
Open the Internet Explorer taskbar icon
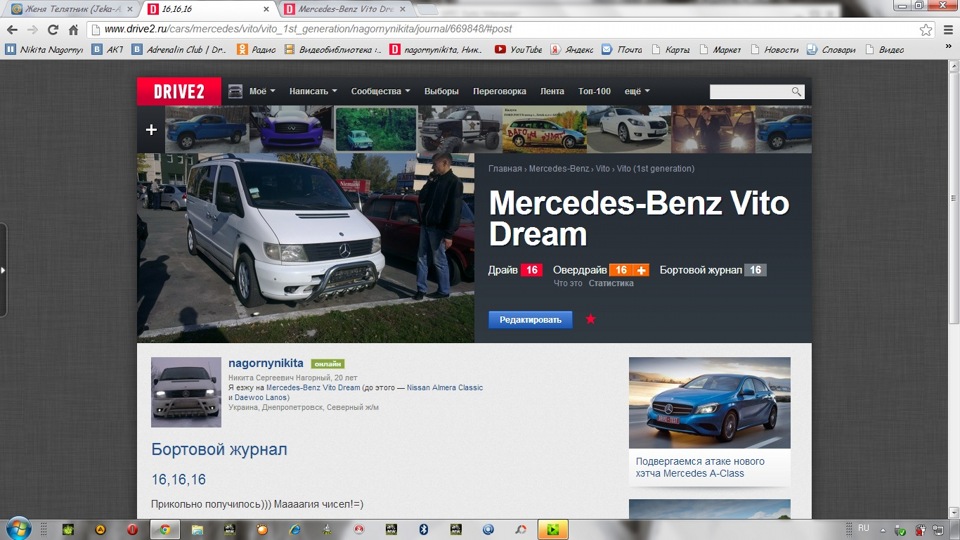[294, 530]
